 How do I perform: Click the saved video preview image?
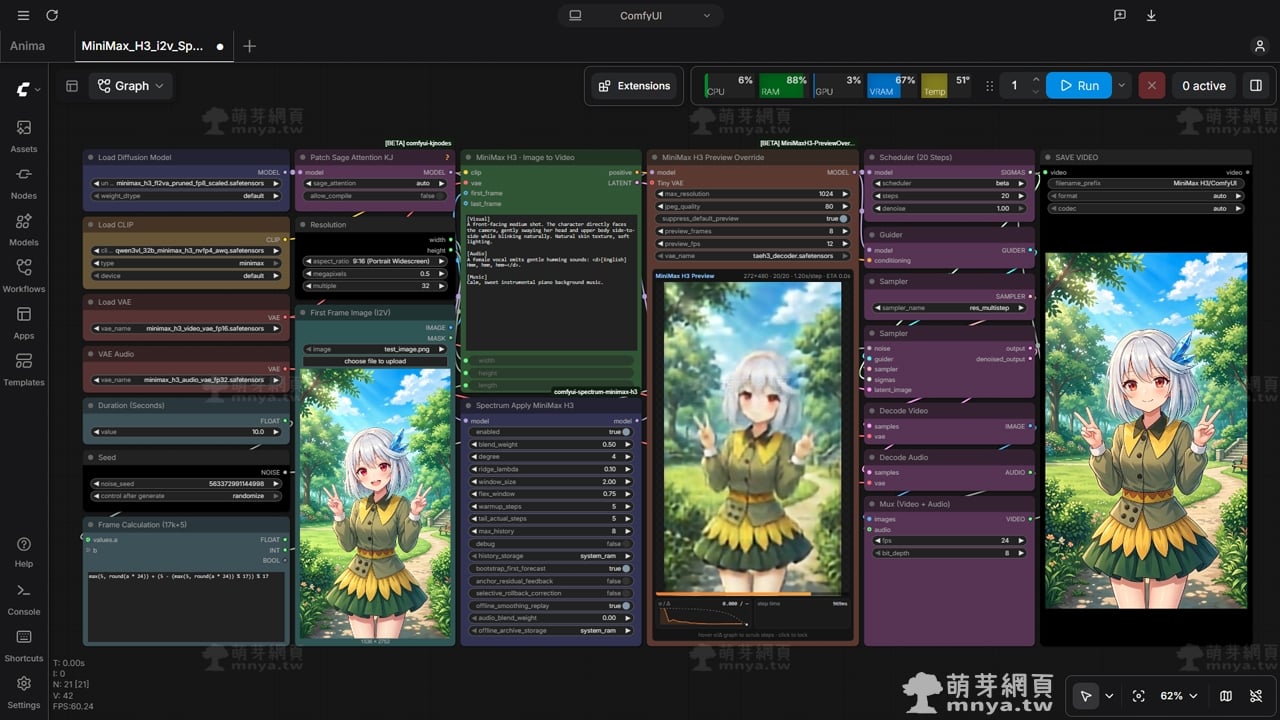coord(1146,430)
